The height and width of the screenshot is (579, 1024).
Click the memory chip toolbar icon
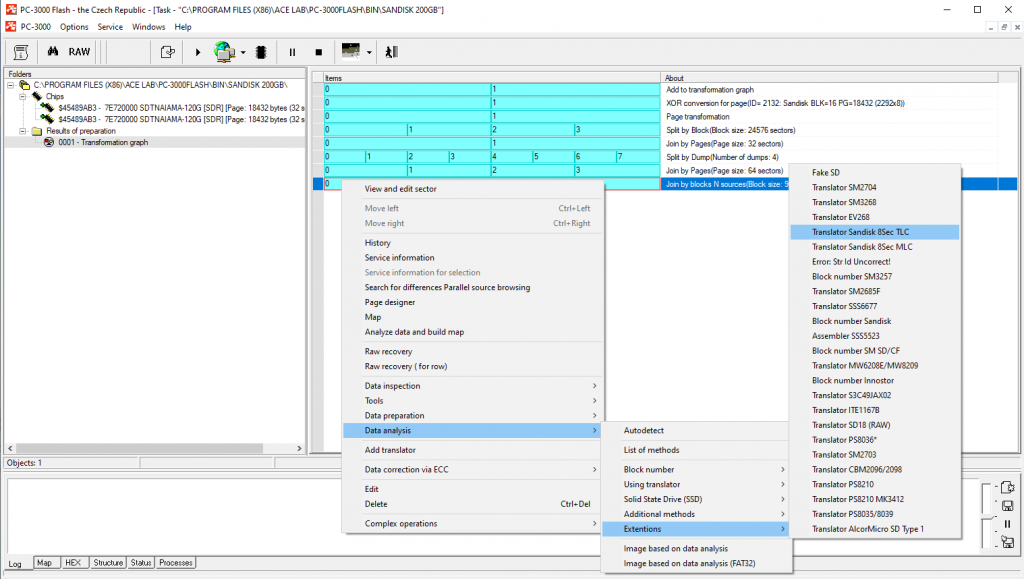pos(261,52)
